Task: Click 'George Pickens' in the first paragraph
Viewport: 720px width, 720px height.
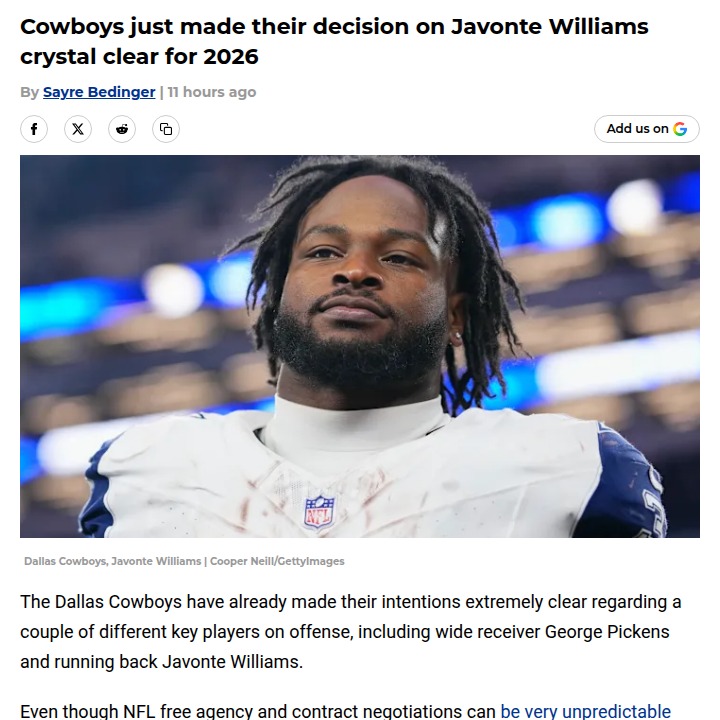Action: (x=607, y=632)
